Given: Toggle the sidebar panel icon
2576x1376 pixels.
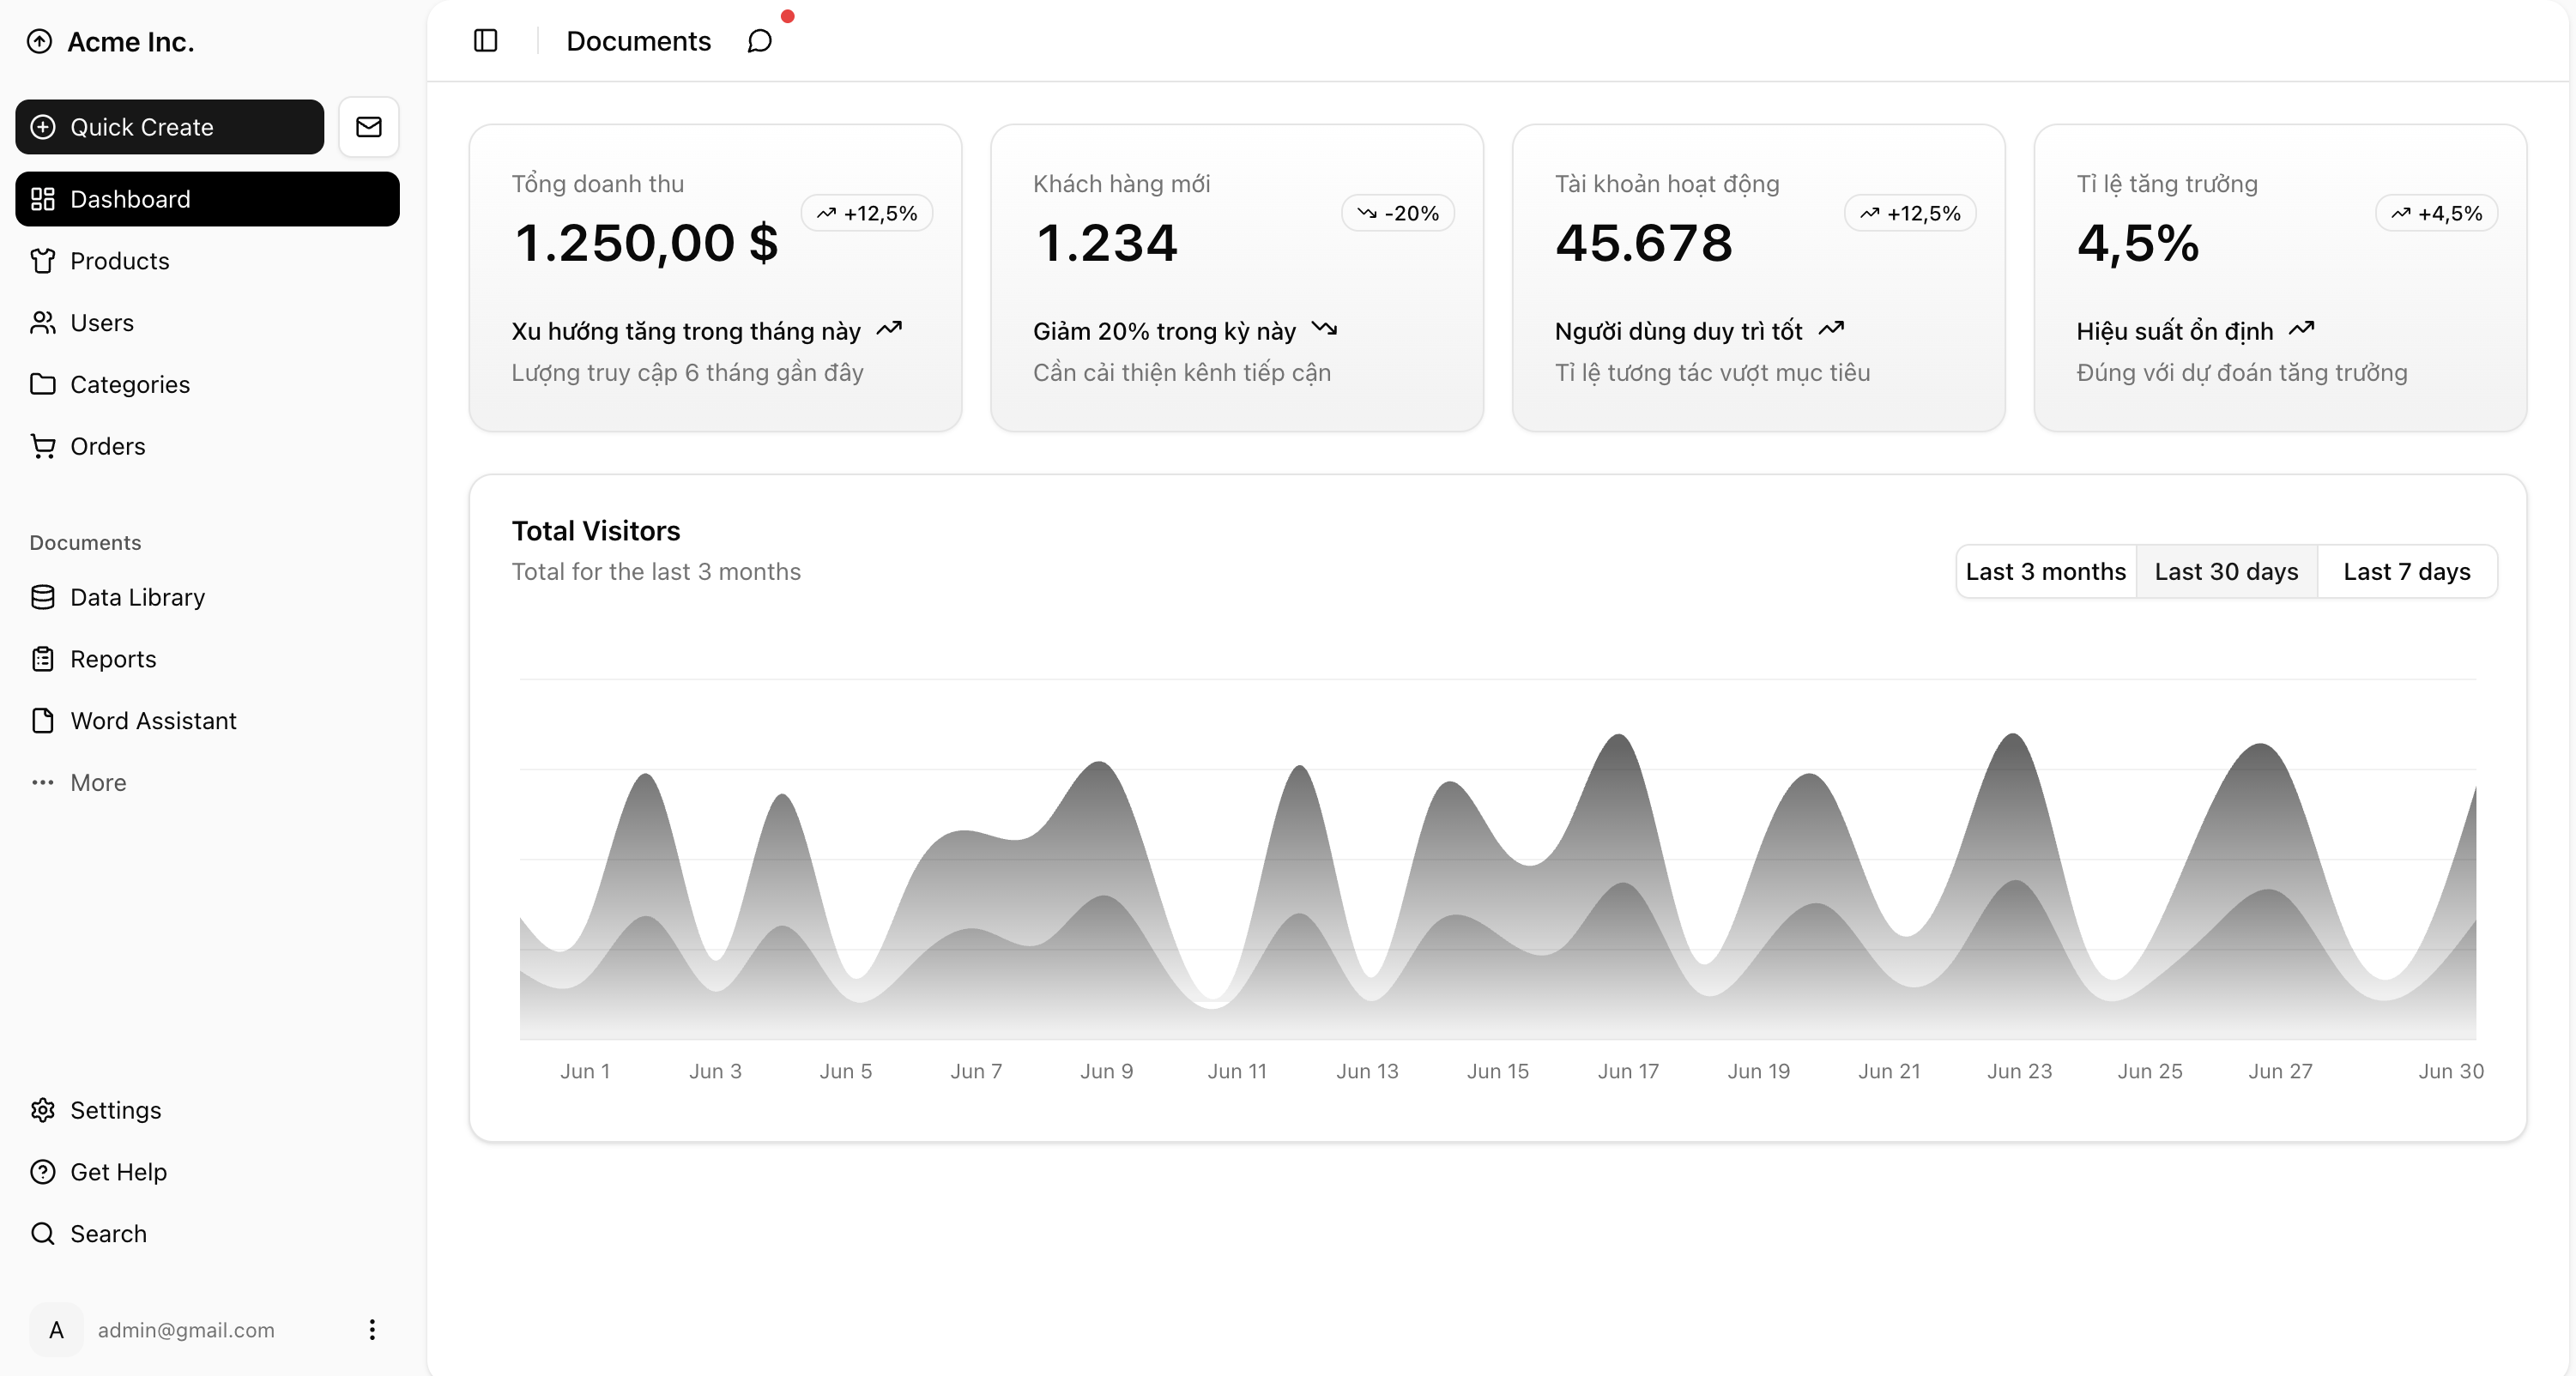Looking at the screenshot, I should [485, 41].
